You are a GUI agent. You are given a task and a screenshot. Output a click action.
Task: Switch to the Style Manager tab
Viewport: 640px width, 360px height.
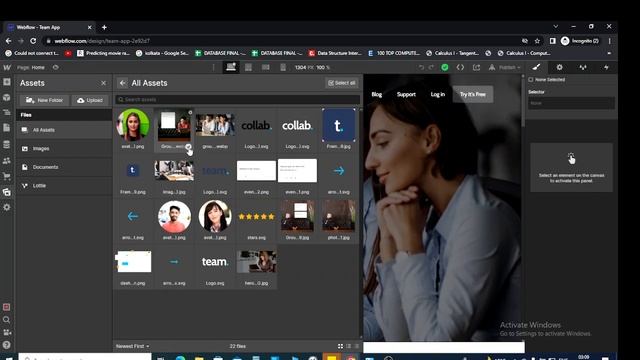(583, 67)
